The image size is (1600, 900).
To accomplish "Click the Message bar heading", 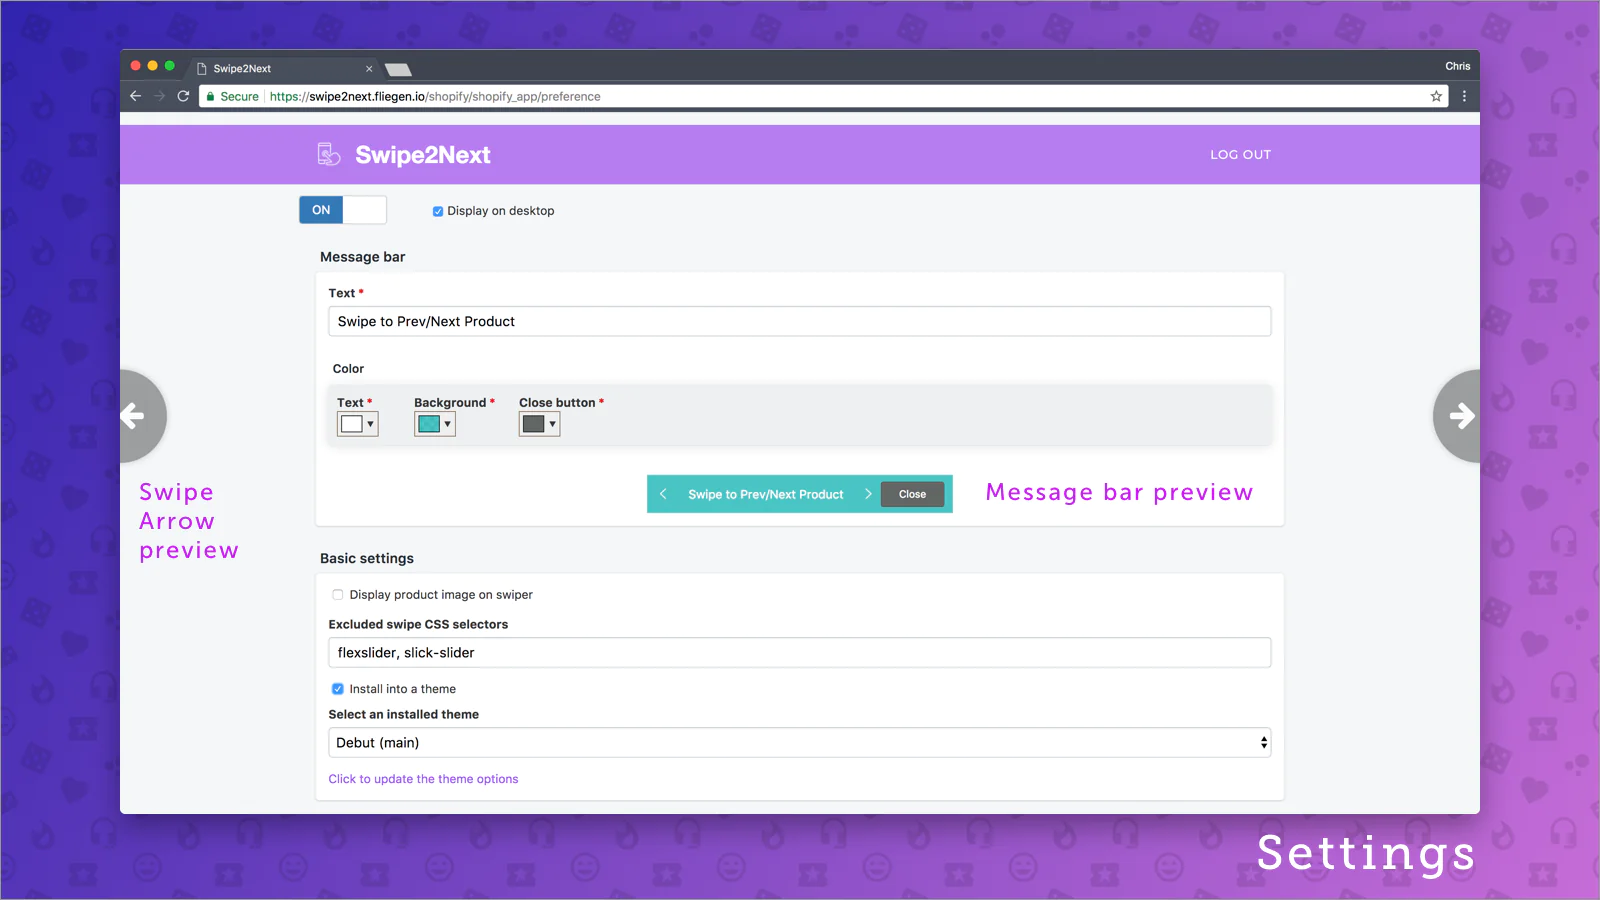I will point(363,257).
